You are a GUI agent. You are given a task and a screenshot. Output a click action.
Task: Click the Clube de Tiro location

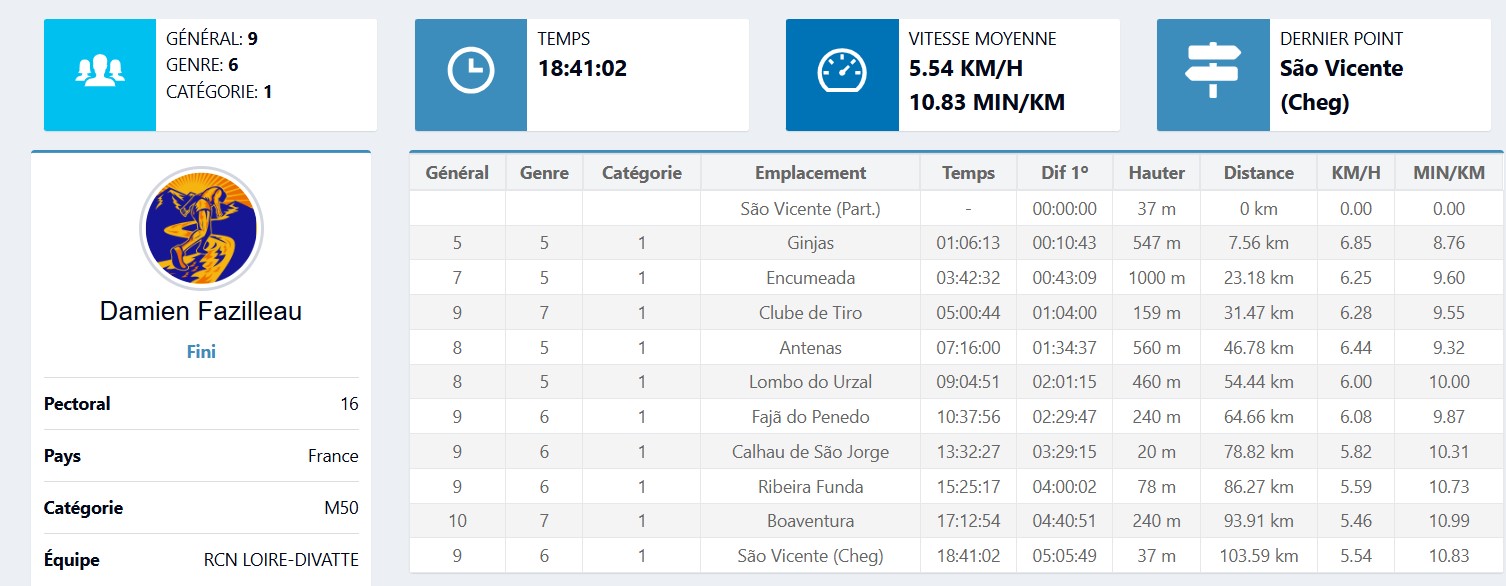810,313
